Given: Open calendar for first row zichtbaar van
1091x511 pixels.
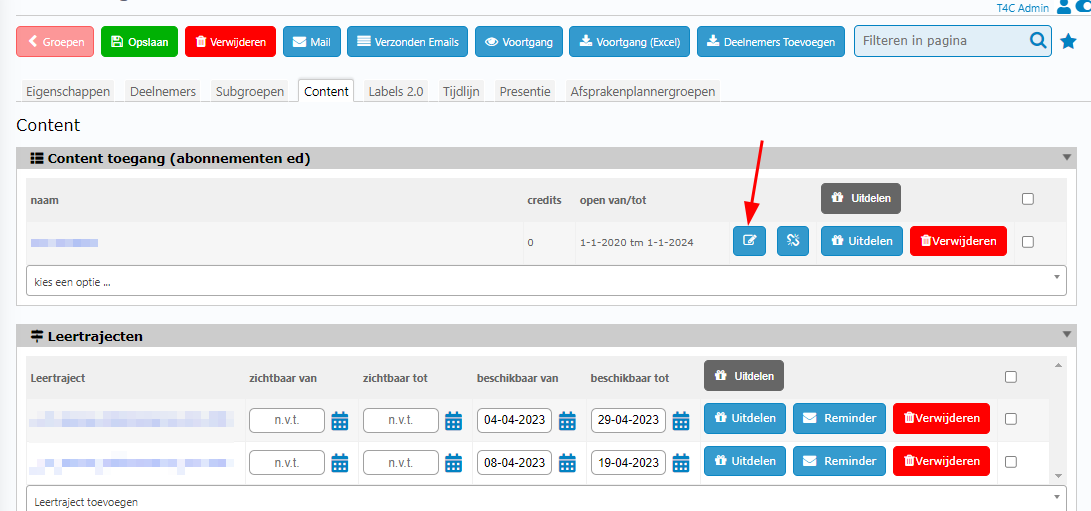Looking at the screenshot, I should 340,420.
